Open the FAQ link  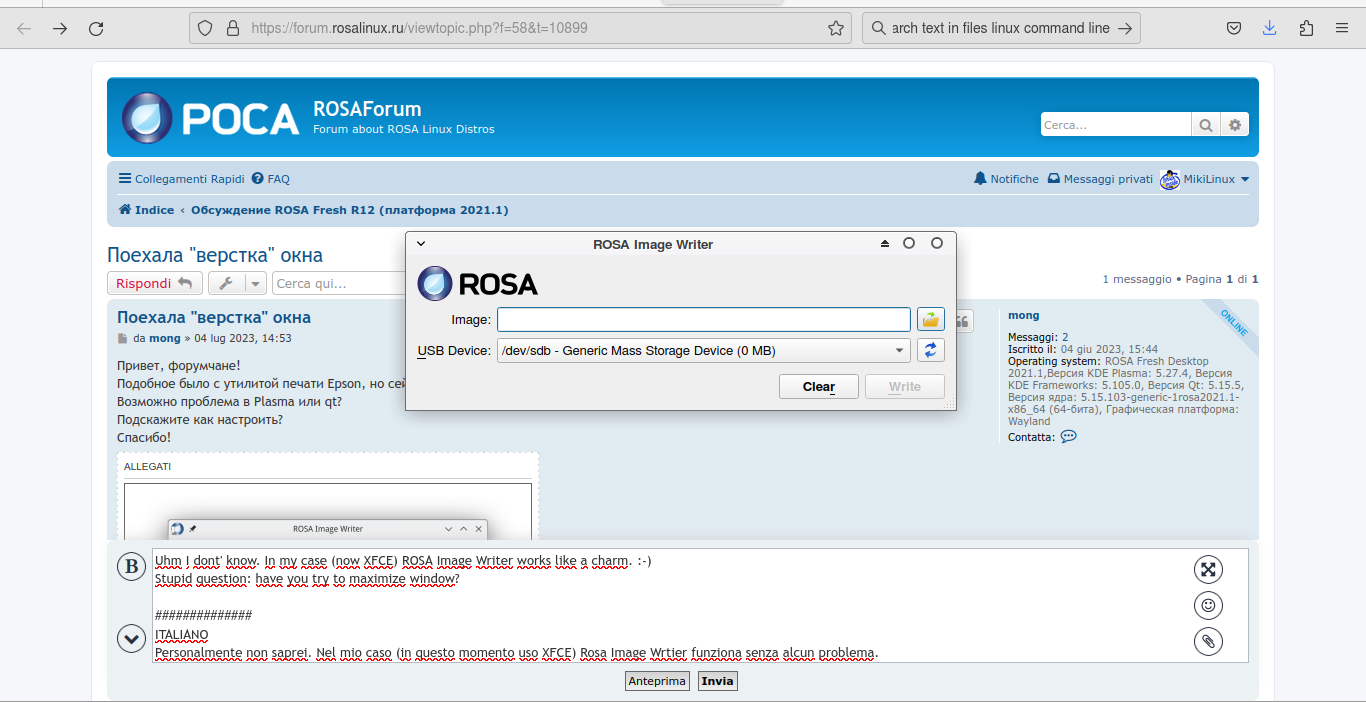(270, 179)
